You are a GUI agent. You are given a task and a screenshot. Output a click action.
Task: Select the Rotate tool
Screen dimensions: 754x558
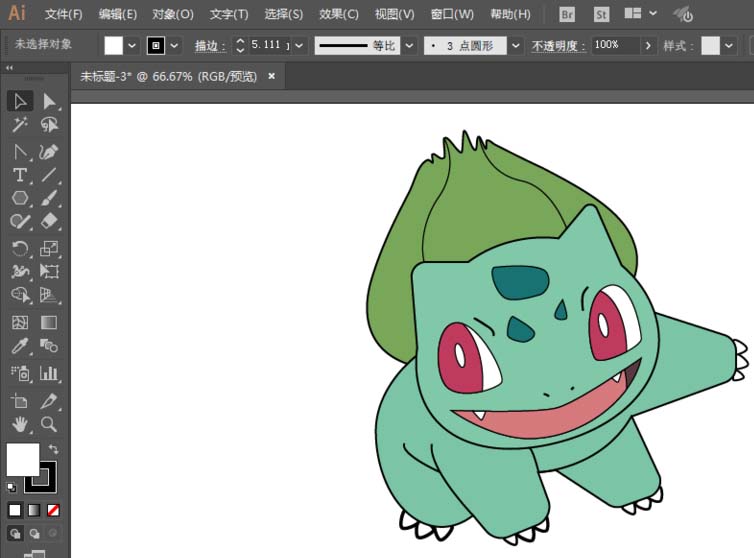click(x=20, y=249)
